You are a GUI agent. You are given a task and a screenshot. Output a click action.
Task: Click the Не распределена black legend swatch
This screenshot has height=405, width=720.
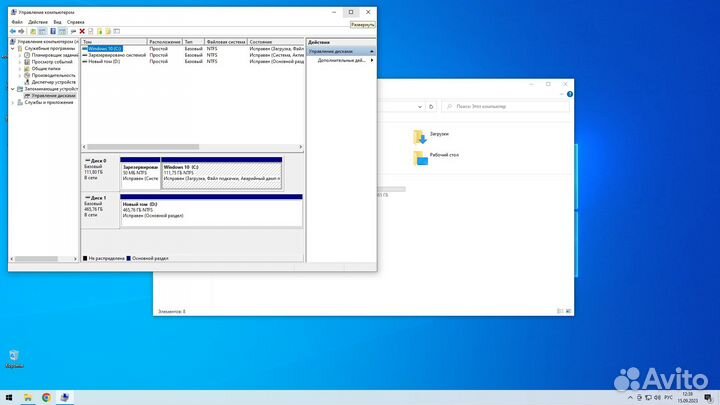tap(85, 259)
